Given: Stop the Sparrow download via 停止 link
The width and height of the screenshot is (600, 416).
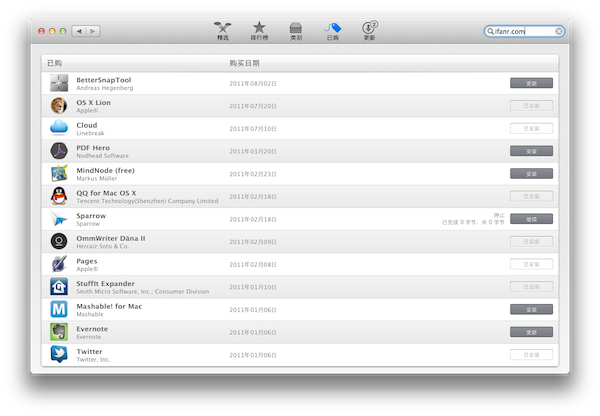Looking at the screenshot, I should [x=499, y=215].
